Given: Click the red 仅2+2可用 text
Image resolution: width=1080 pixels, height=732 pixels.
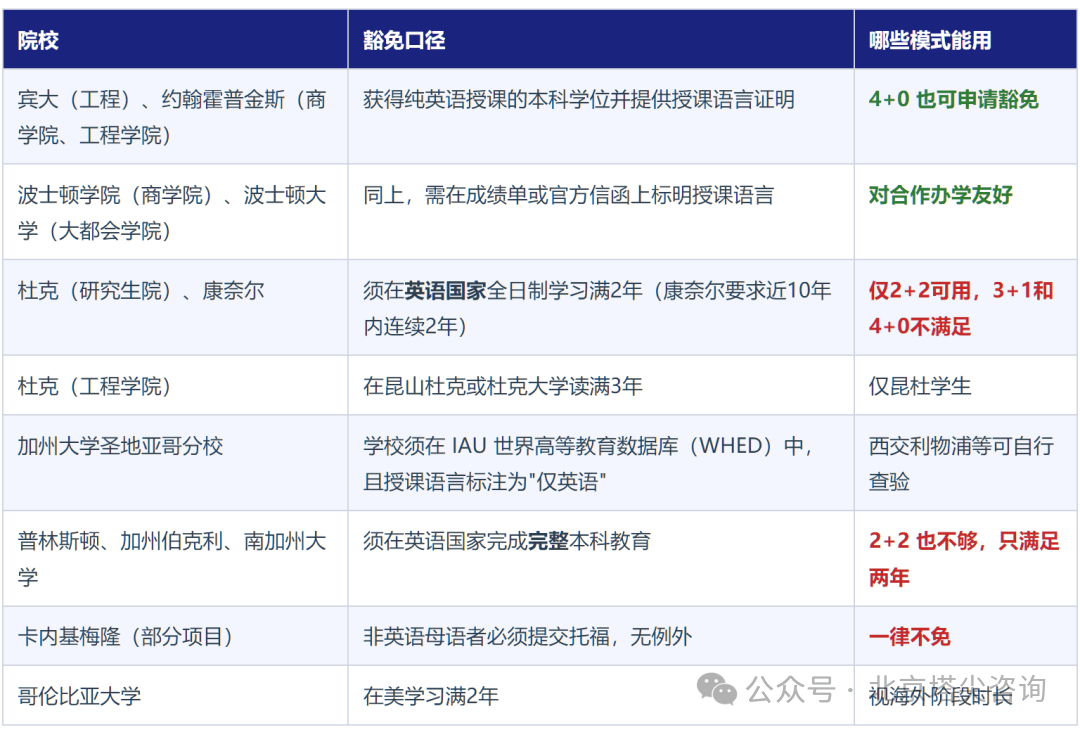Looking at the screenshot, I should [920, 291].
